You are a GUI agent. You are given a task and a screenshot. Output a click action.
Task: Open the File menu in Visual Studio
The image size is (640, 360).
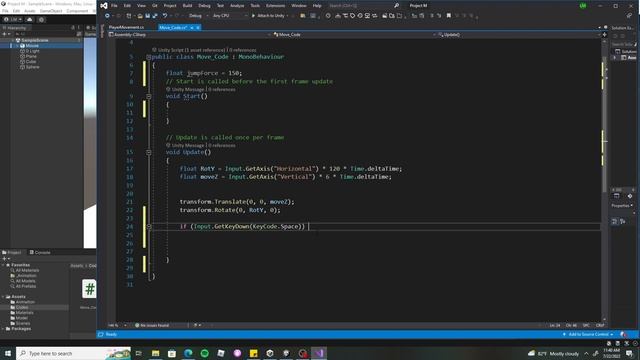[114, 6]
